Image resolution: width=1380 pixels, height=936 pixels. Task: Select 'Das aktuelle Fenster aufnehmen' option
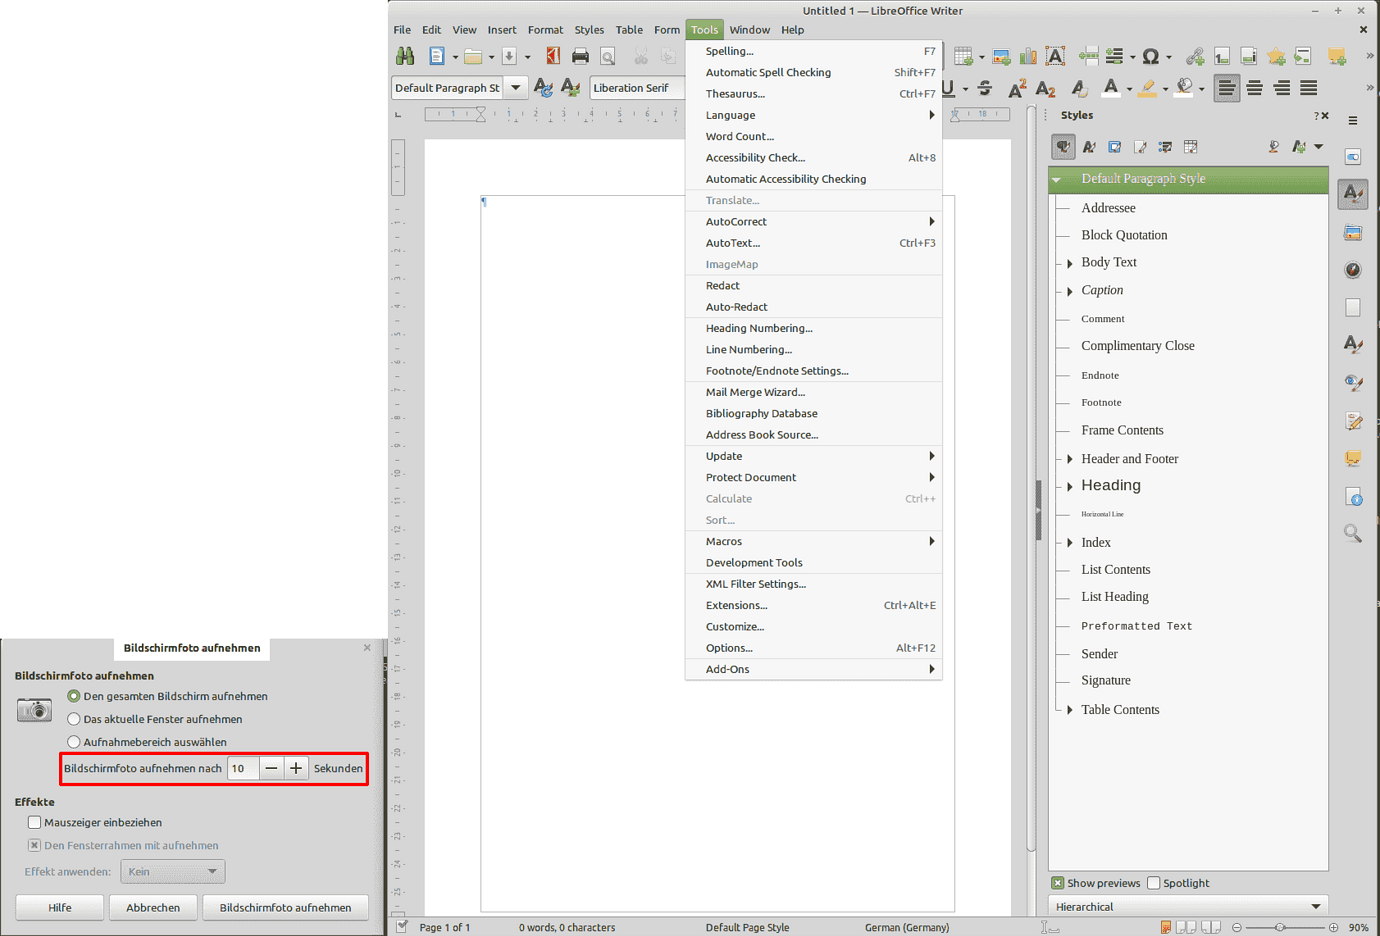73,719
